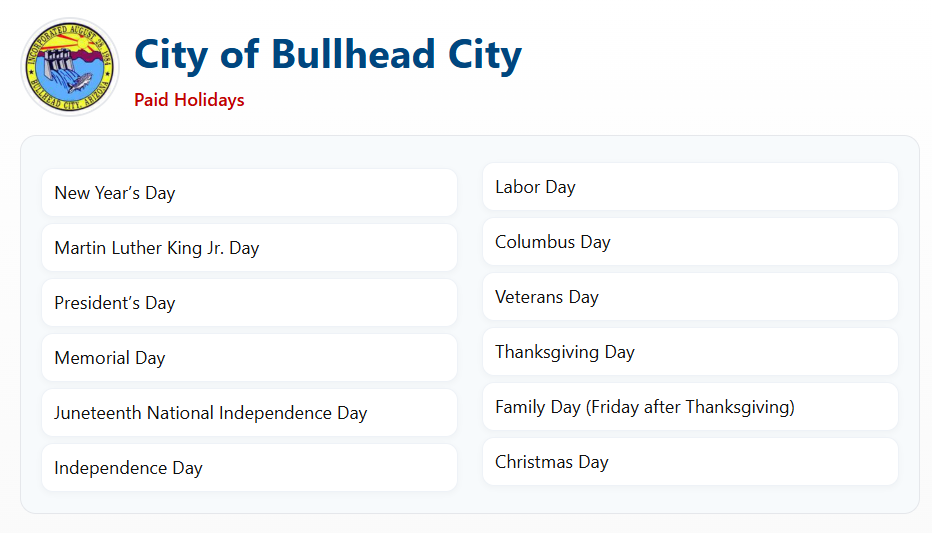
Task: Select the Columbus Day card
Action: pyautogui.click(x=690, y=242)
